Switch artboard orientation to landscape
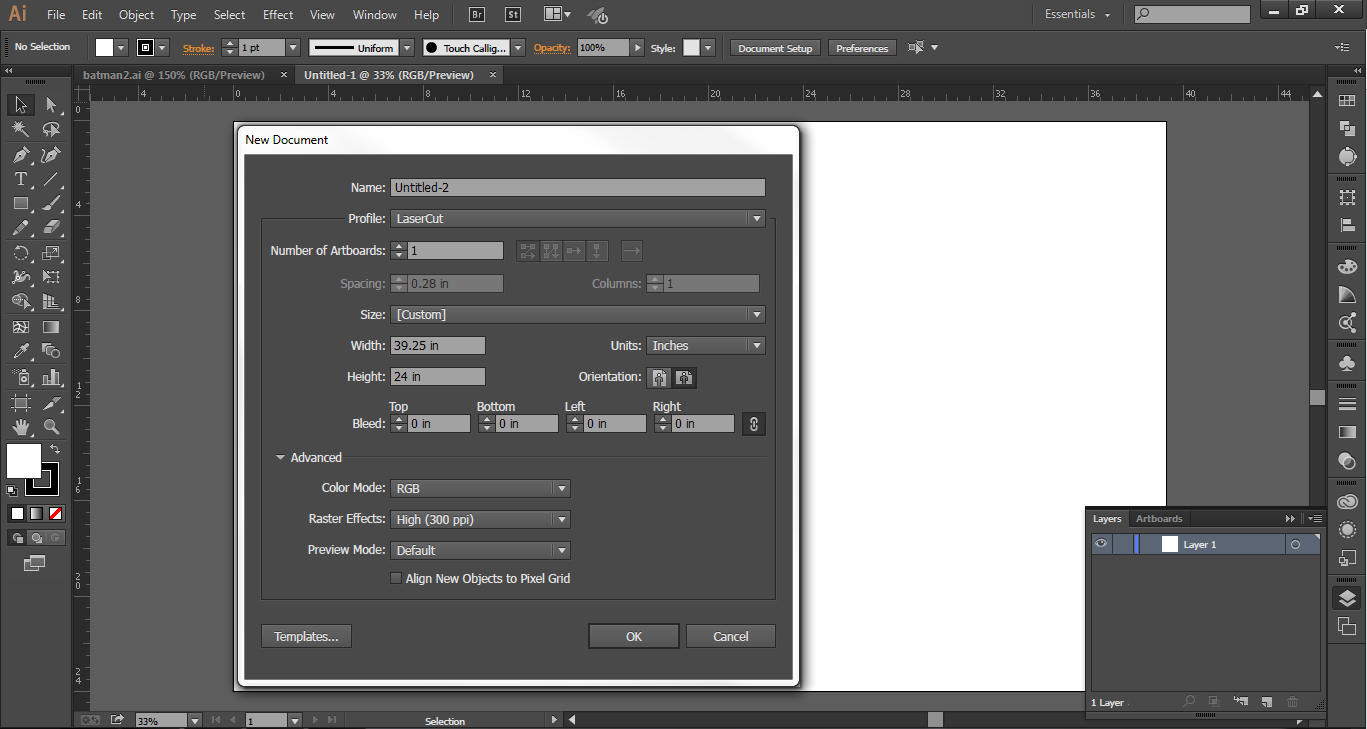The width and height of the screenshot is (1367, 729). 684,378
